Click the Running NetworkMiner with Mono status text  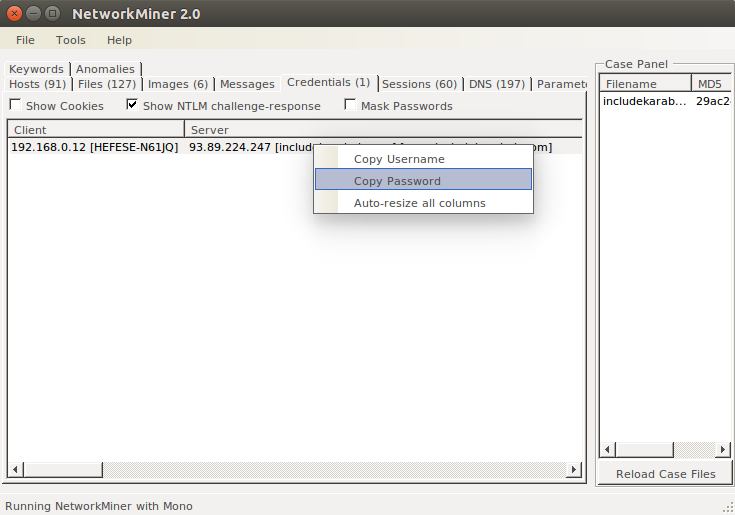tap(99, 506)
